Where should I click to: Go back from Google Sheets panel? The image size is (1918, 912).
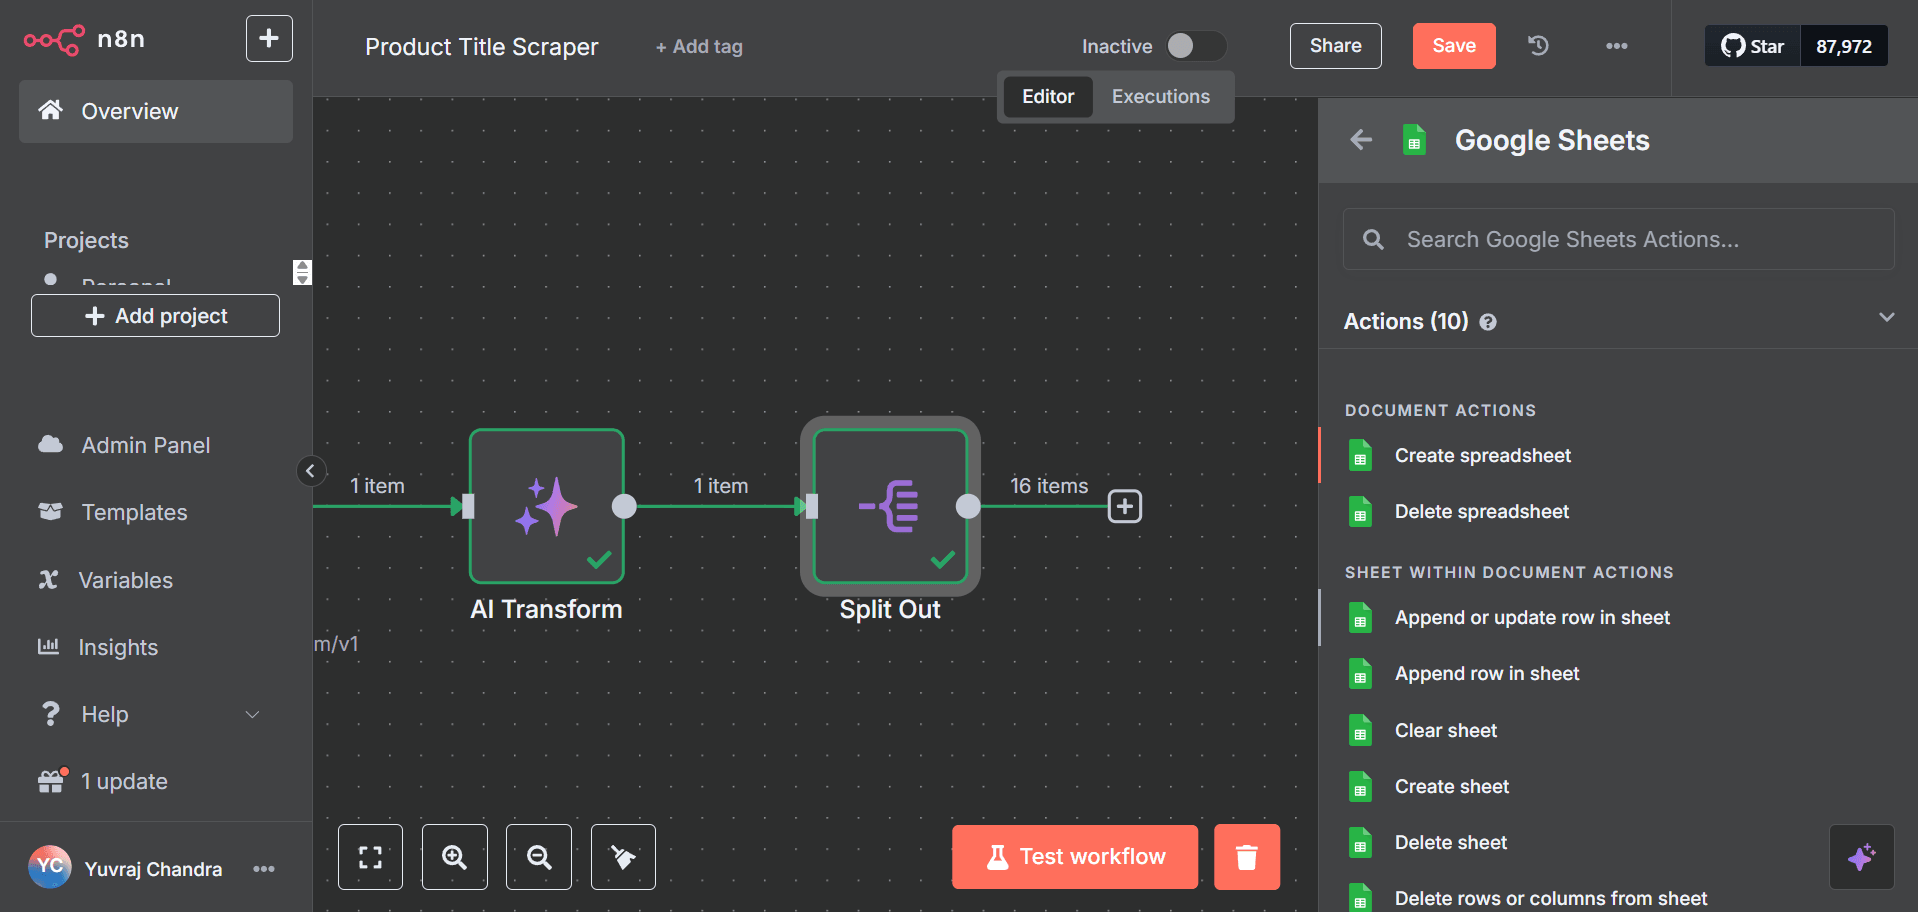tap(1362, 140)
